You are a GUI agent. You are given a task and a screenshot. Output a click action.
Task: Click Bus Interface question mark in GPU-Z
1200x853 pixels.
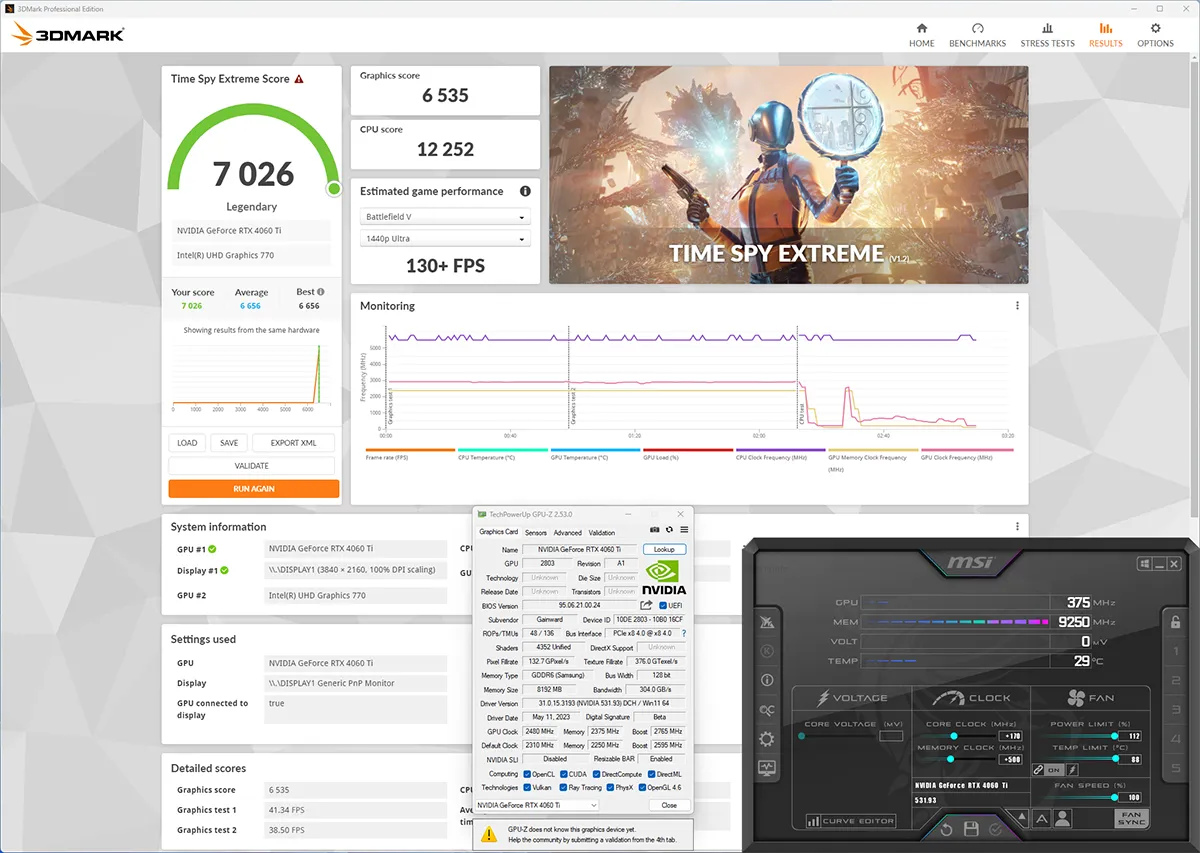[684, 633]
